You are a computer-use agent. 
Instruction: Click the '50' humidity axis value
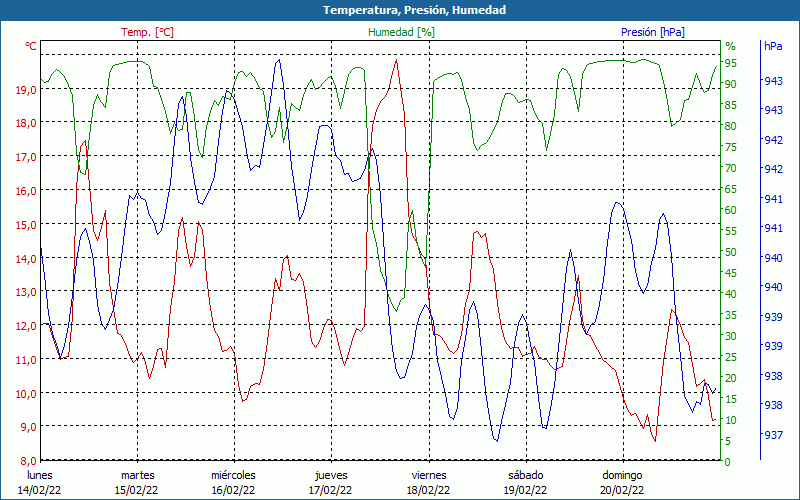pyautogui.click(x=730, y=252)
